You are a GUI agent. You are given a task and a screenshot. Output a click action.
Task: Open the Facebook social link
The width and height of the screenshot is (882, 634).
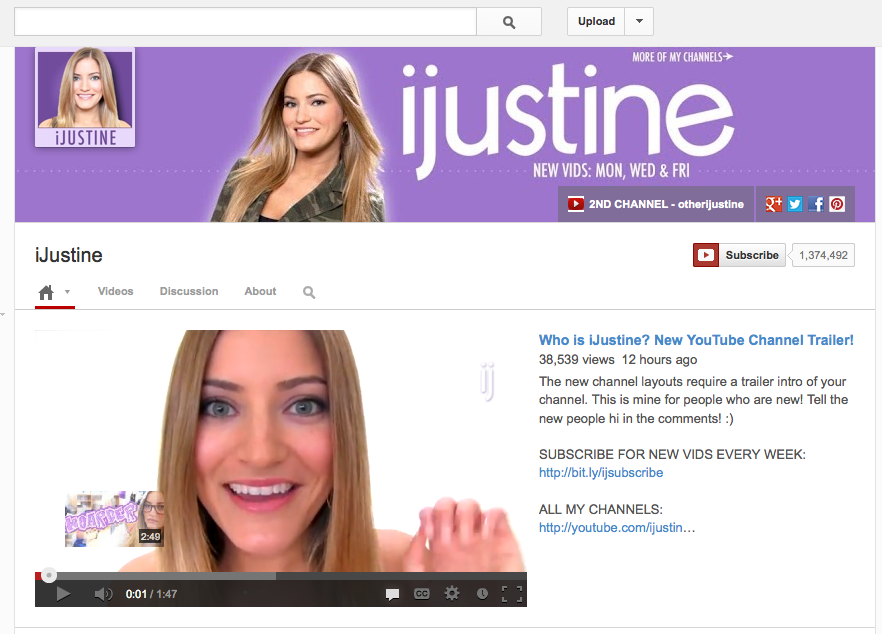pyautogui.click(x=816, y=204)
